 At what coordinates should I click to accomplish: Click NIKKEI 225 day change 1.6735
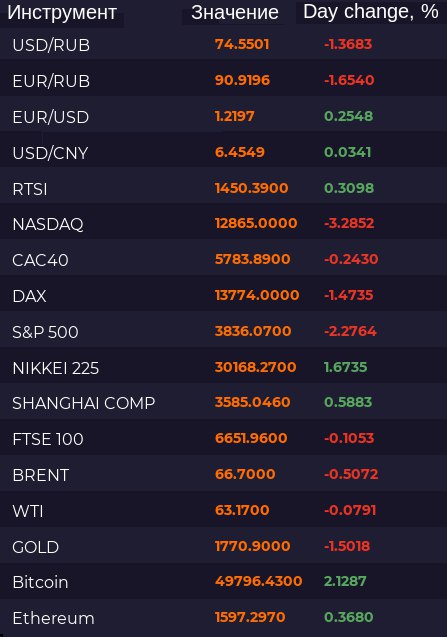coord(345,367)
